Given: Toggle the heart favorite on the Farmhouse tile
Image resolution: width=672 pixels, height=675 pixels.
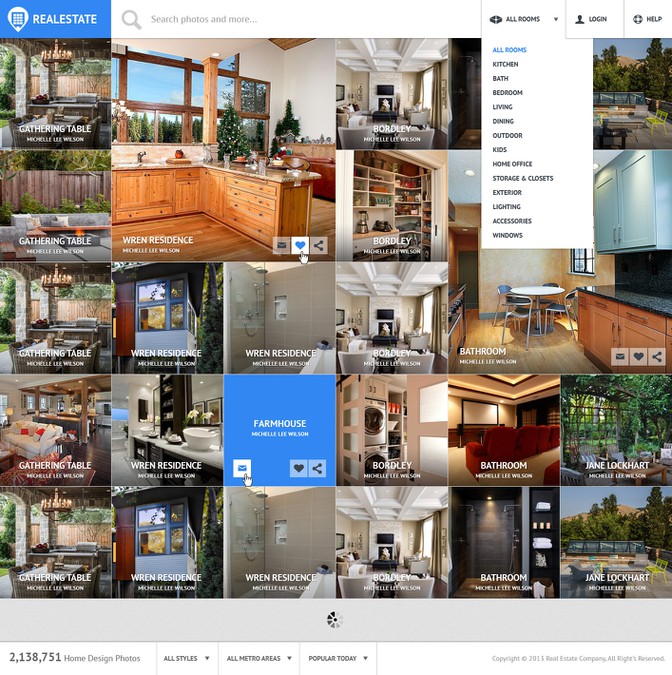Looking at the screenshot, I should pyautogui.click(x=298, y=468).
